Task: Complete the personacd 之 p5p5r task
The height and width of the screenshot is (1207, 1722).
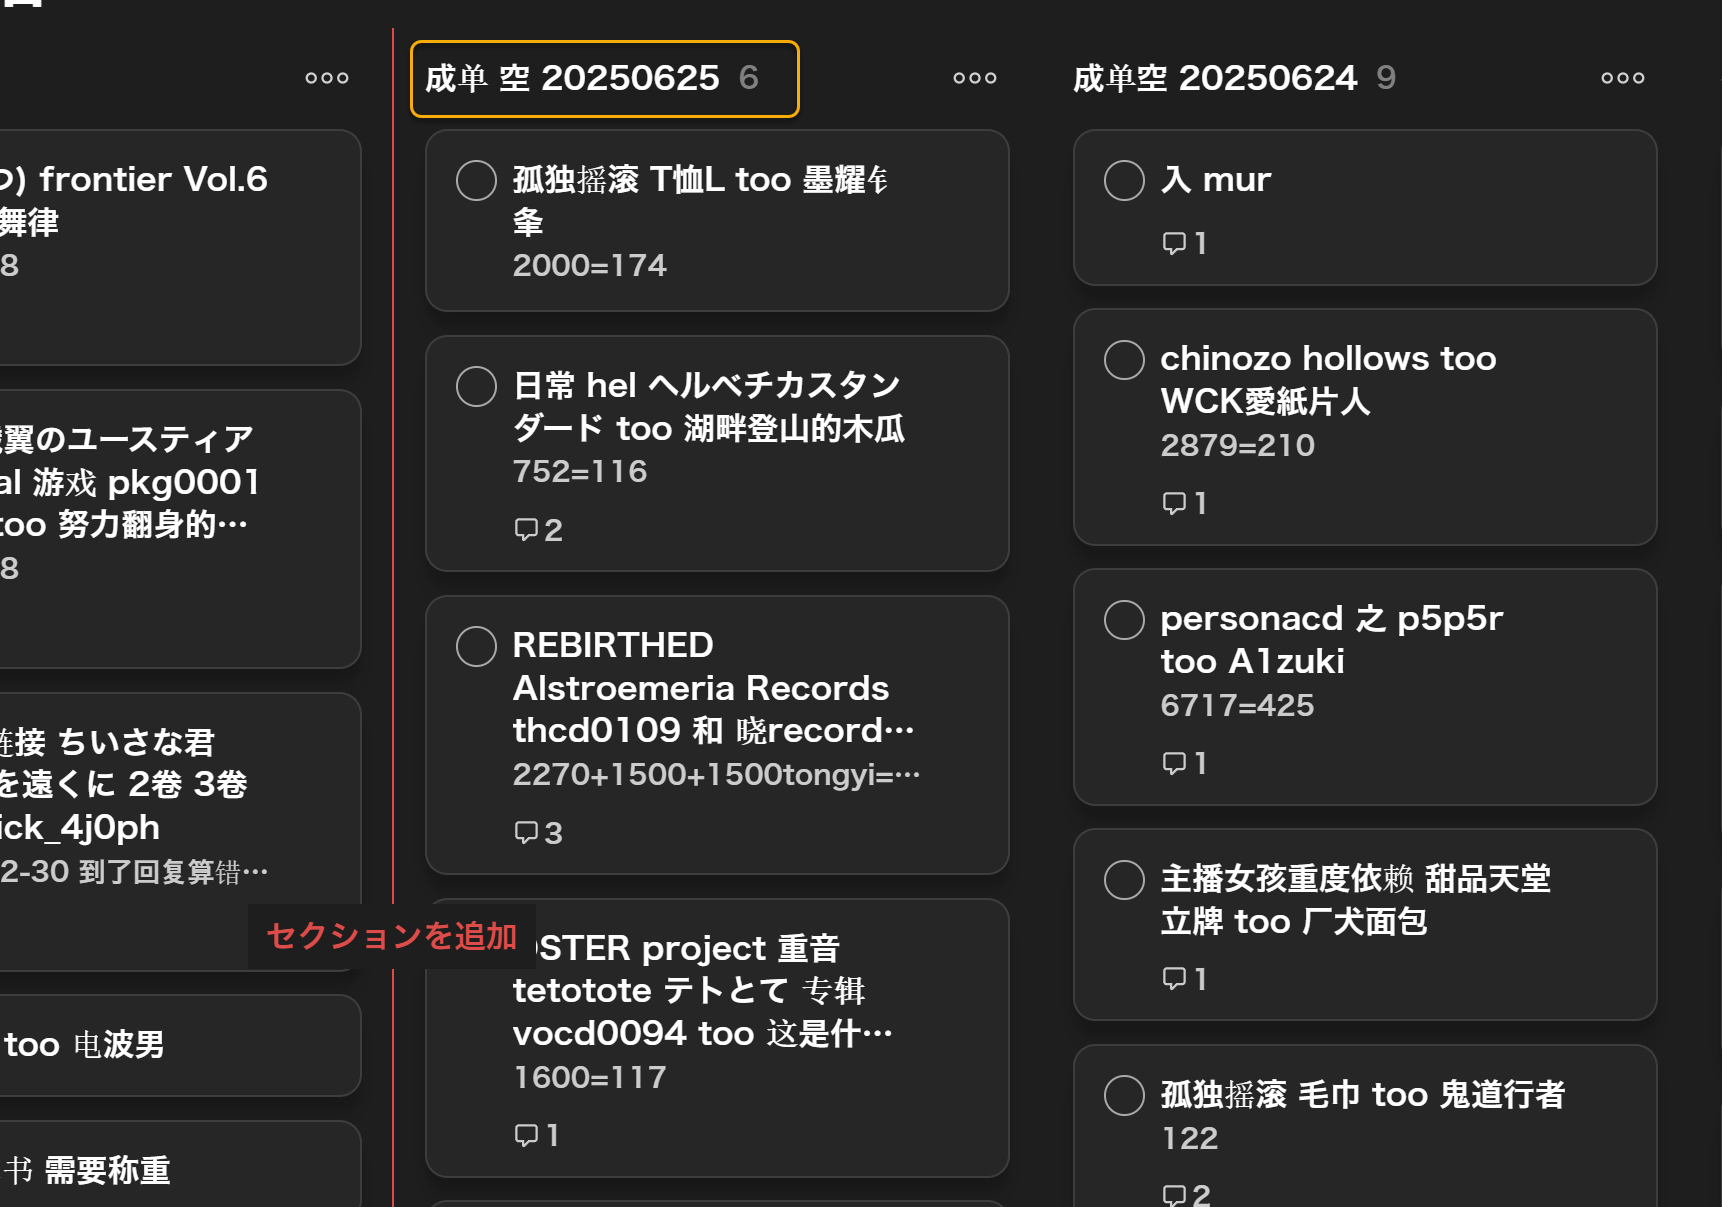Action: pyautogui.click(x=1124, y=620)
